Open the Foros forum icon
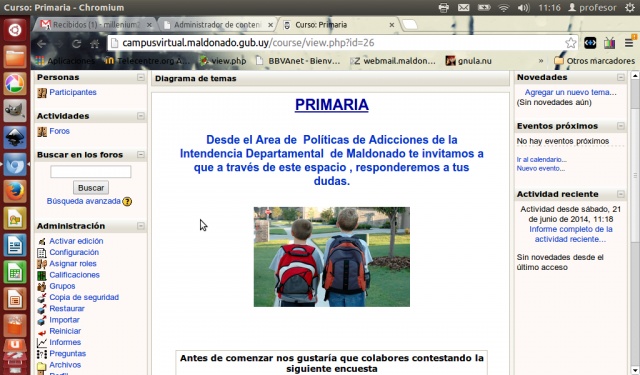The width and height of the screenshot is (640, 375). point(42,131)
